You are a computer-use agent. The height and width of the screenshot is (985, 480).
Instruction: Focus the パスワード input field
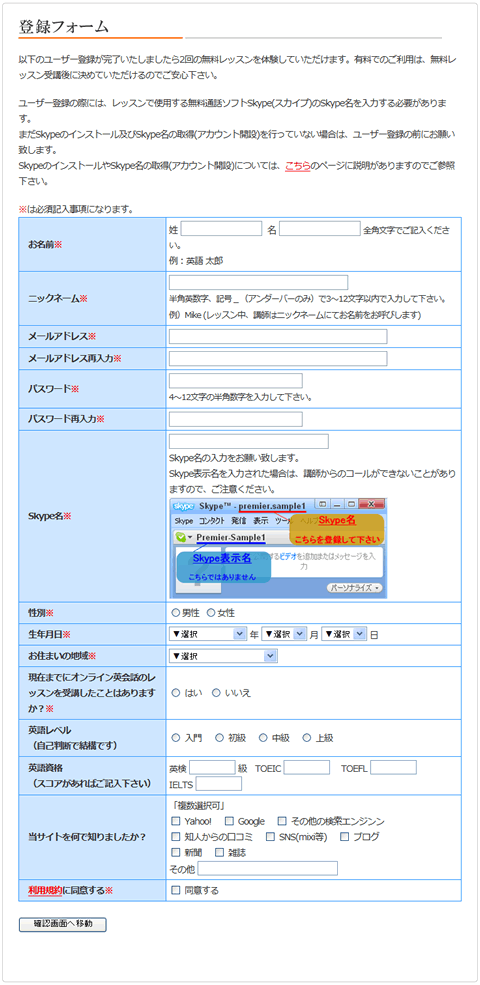pos(236,381)
